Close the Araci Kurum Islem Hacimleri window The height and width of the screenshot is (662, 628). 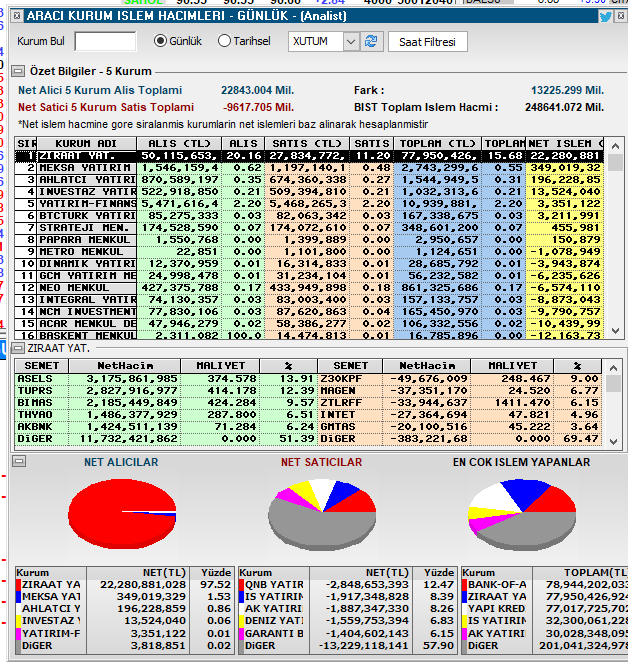(x=621, y=16)
